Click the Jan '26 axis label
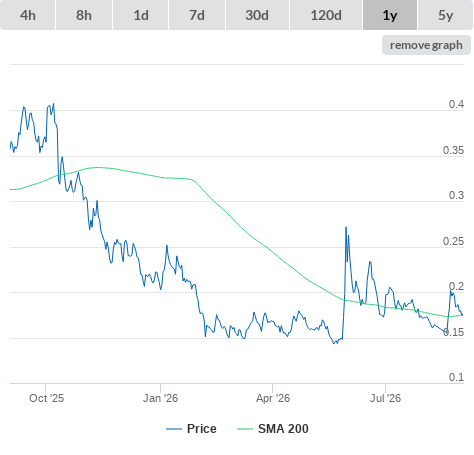Viewport: 474px width, 455px height. [160, 398]
